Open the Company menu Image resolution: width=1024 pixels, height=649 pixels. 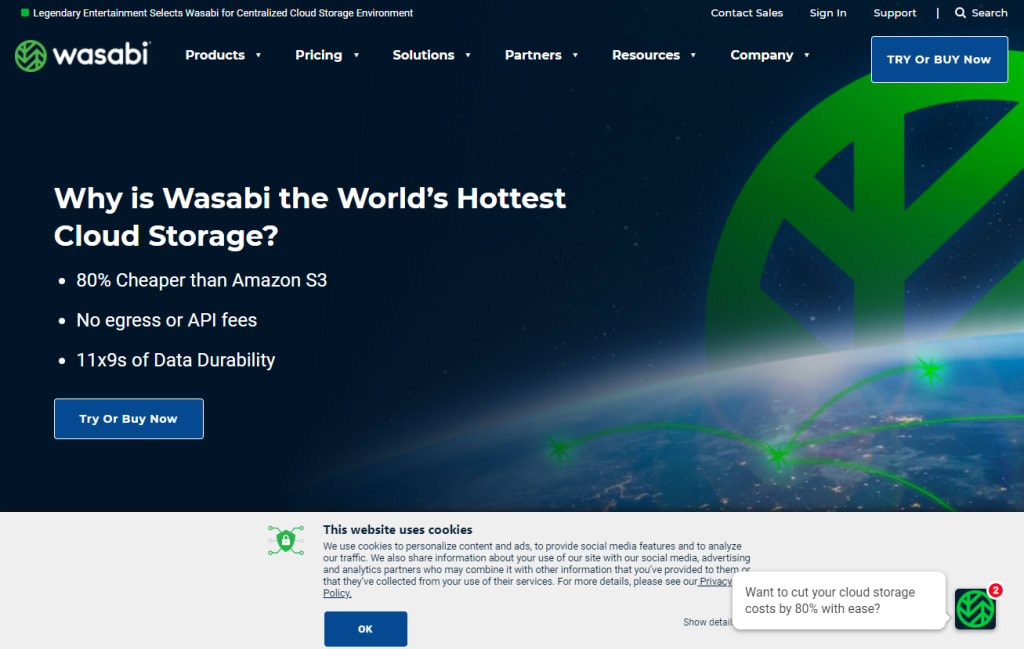tap(761, 55)
